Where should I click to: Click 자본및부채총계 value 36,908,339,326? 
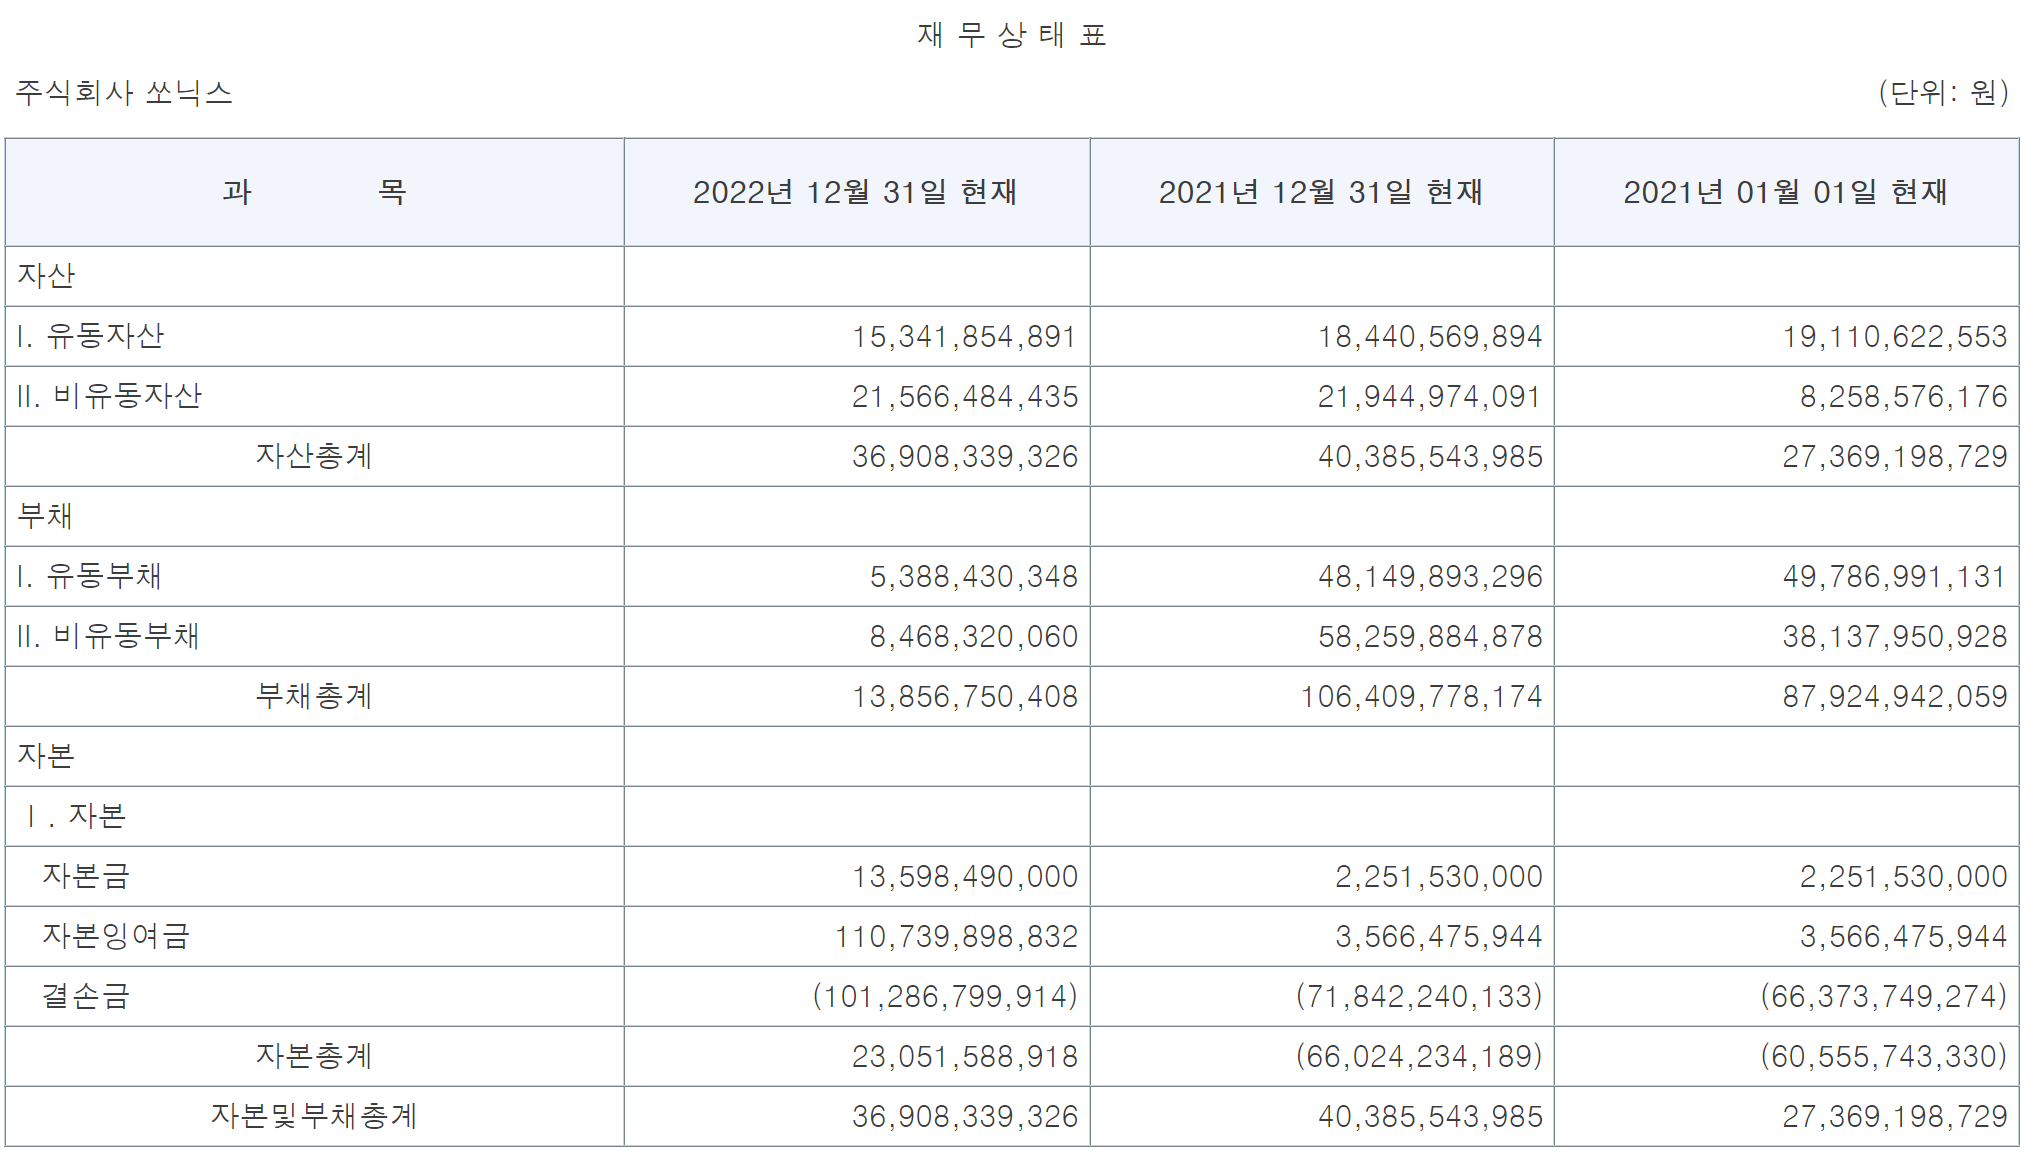click(x=965, y=1117)
